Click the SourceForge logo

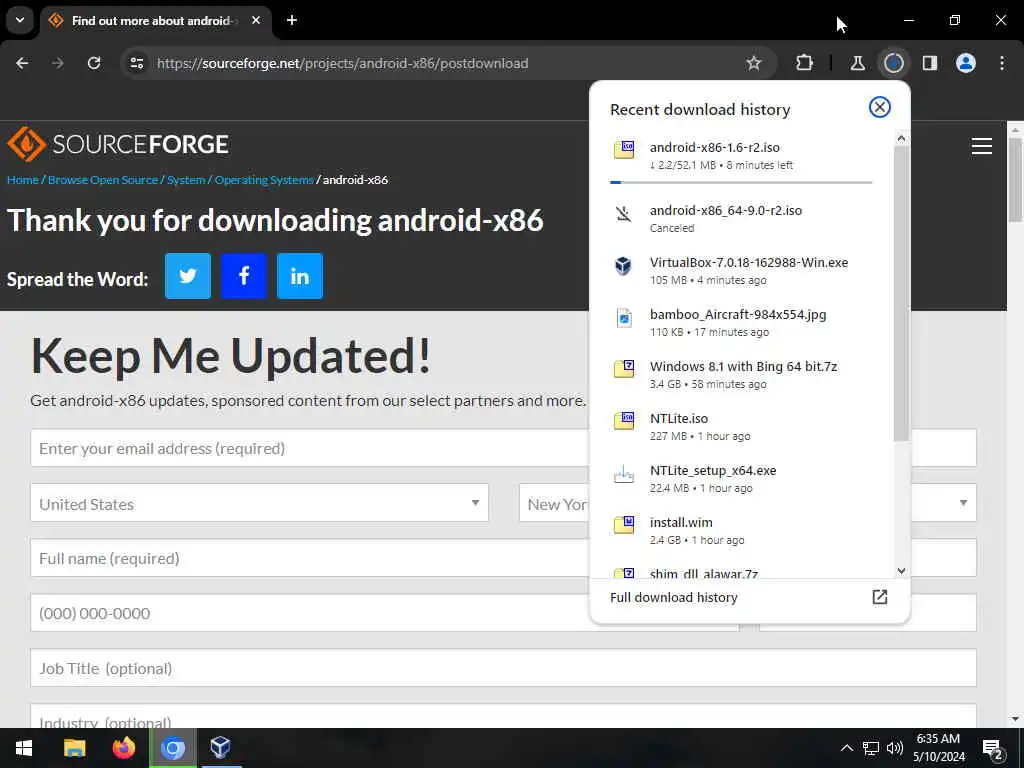118,144
